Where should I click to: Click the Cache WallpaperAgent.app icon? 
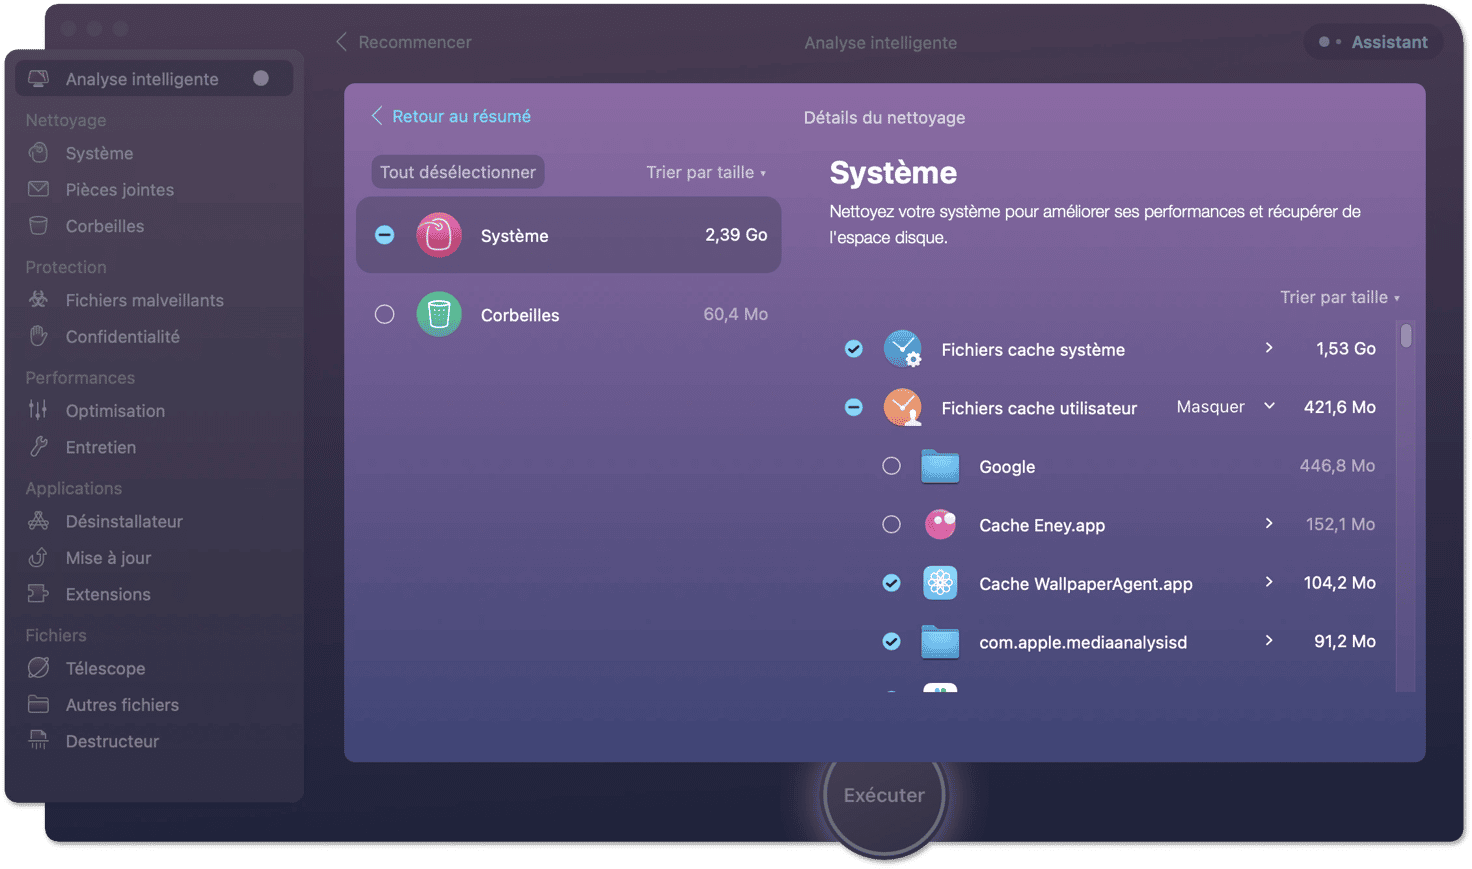(940, 583)
